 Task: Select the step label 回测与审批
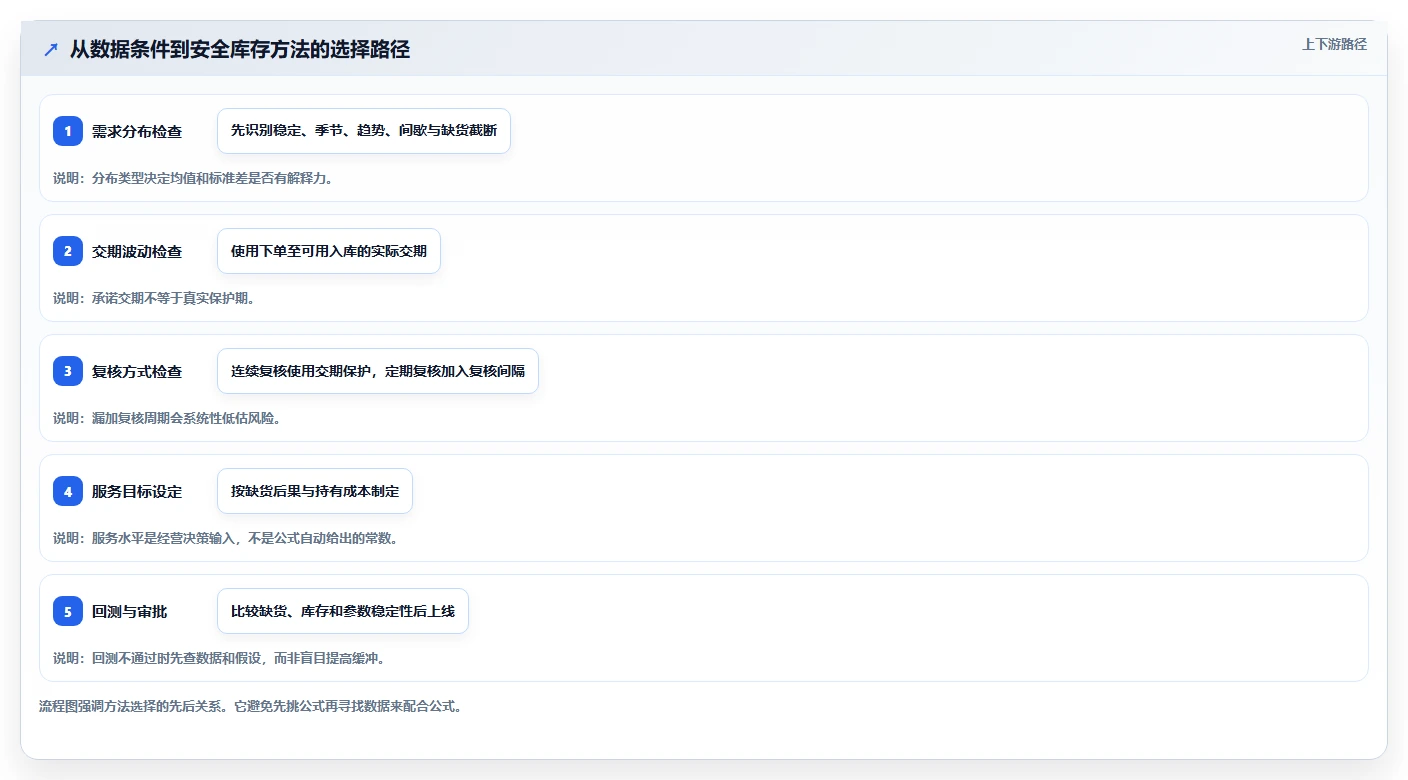(130, 611)
